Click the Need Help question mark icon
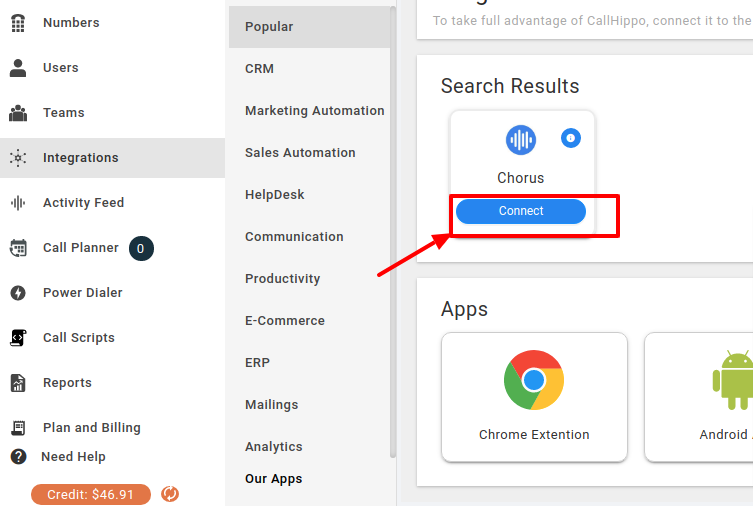The height and width of the screenshot is (506, 753). [18, 457]
